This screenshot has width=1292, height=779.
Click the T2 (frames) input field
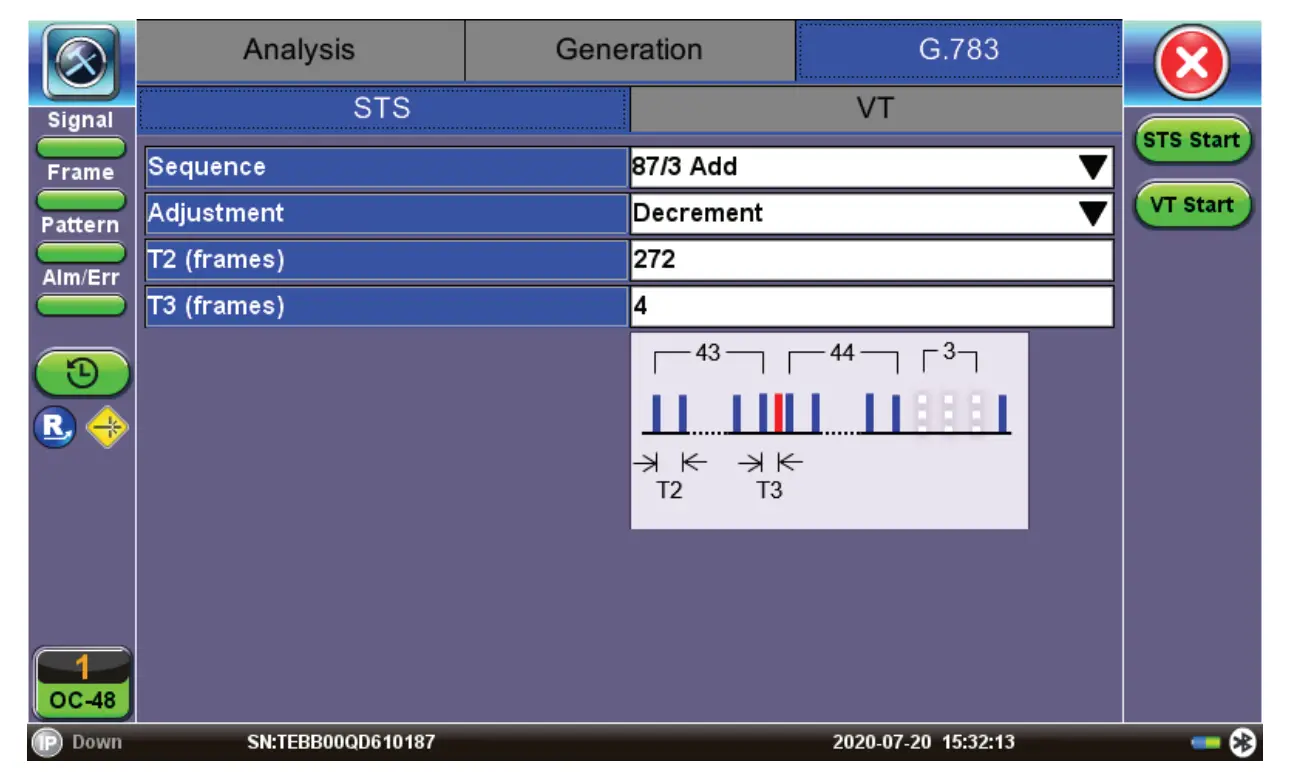click(871, 260)
